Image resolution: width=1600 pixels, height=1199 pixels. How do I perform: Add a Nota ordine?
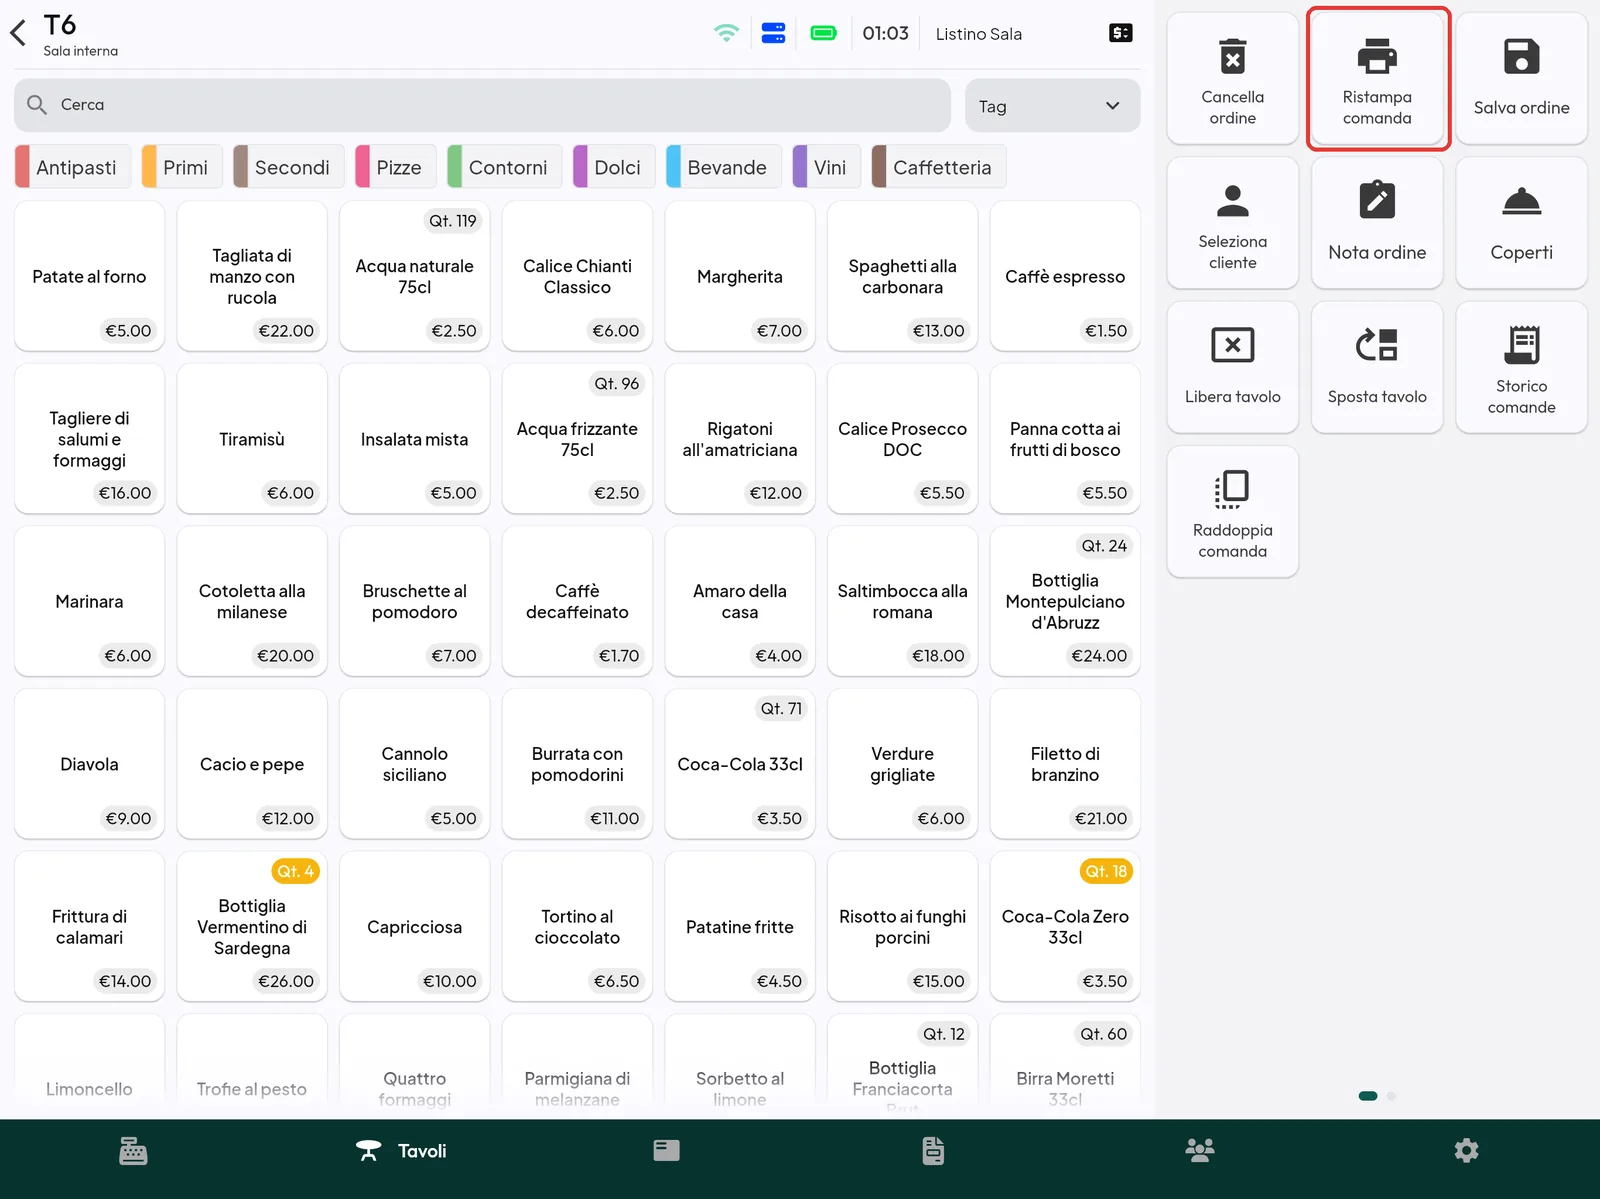pyautogui.click(x=1377, y=223)
